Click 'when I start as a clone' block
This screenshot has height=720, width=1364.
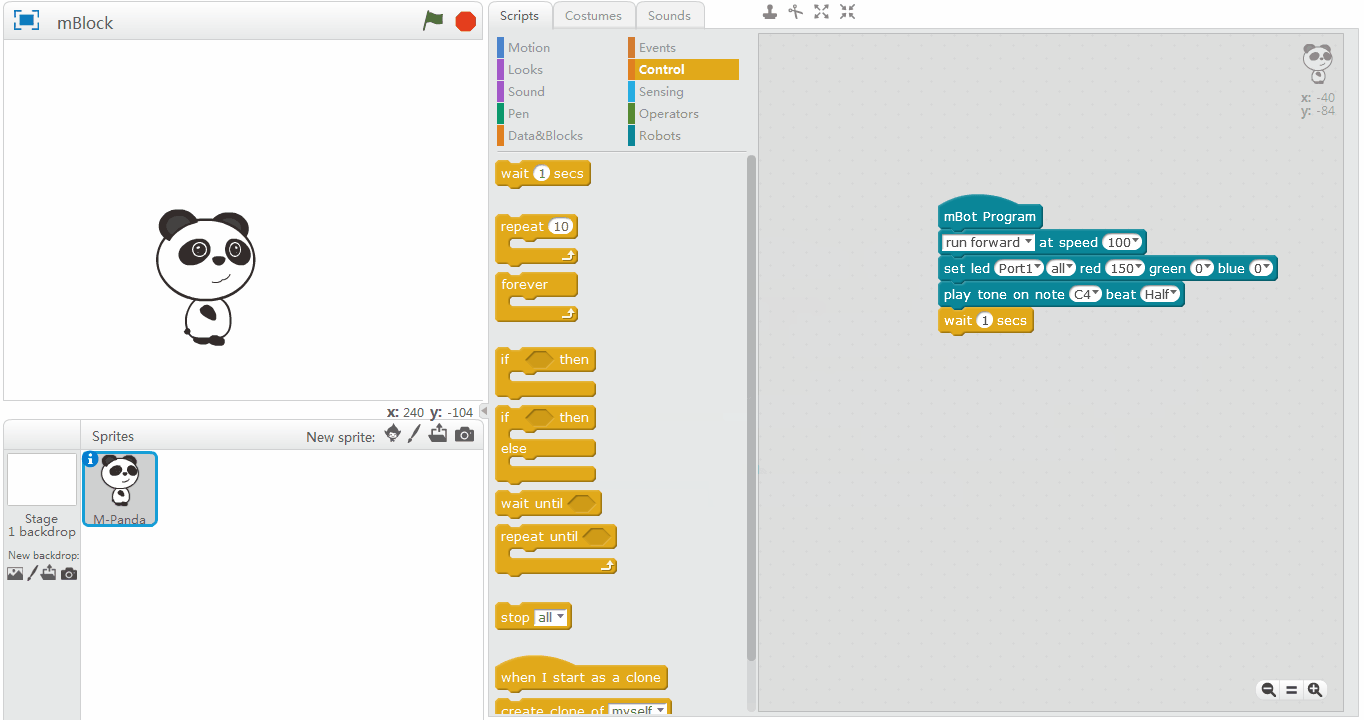click(581, 675)
